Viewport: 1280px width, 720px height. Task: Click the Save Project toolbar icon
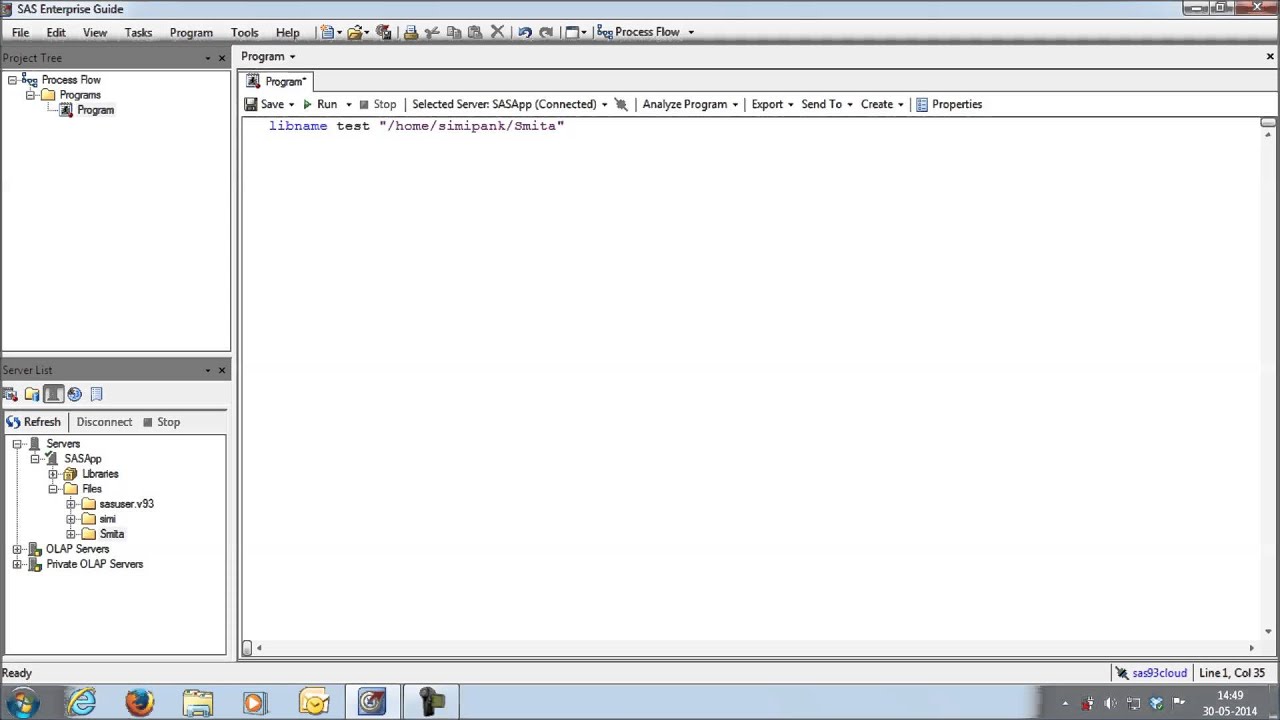(383, 32)
